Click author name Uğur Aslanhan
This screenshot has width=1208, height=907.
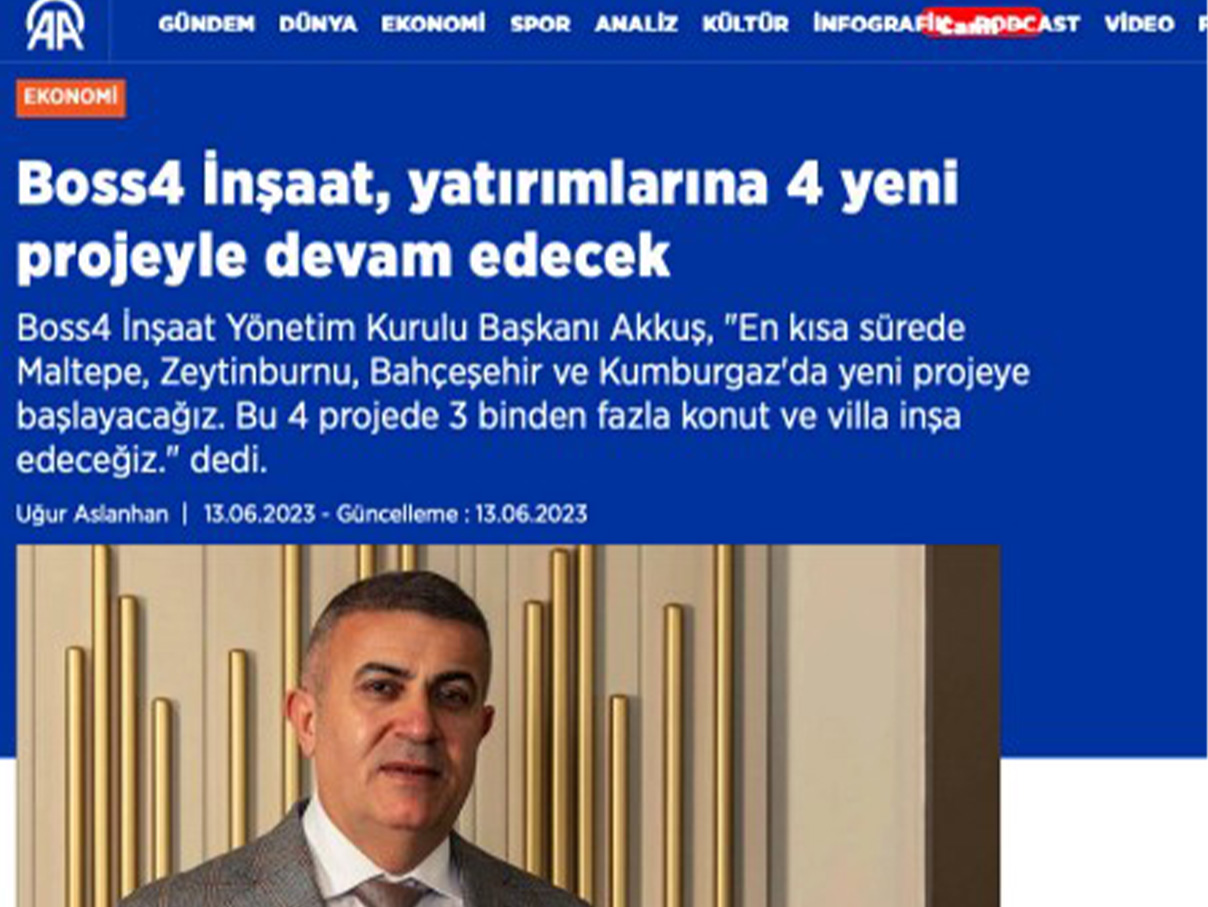click(x=92, y=515)
